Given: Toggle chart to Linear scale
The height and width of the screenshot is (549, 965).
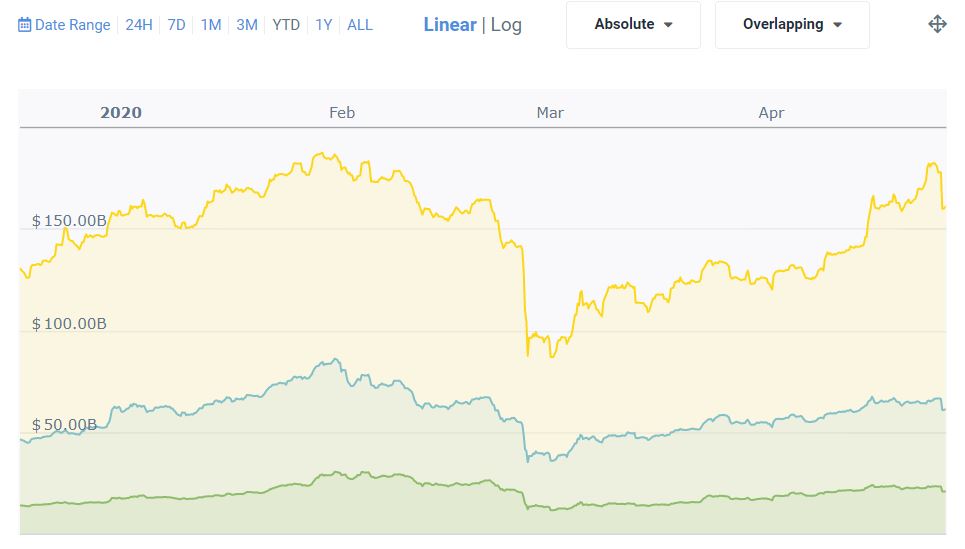Looking at the screenshot, I should [x=449, y=24].
